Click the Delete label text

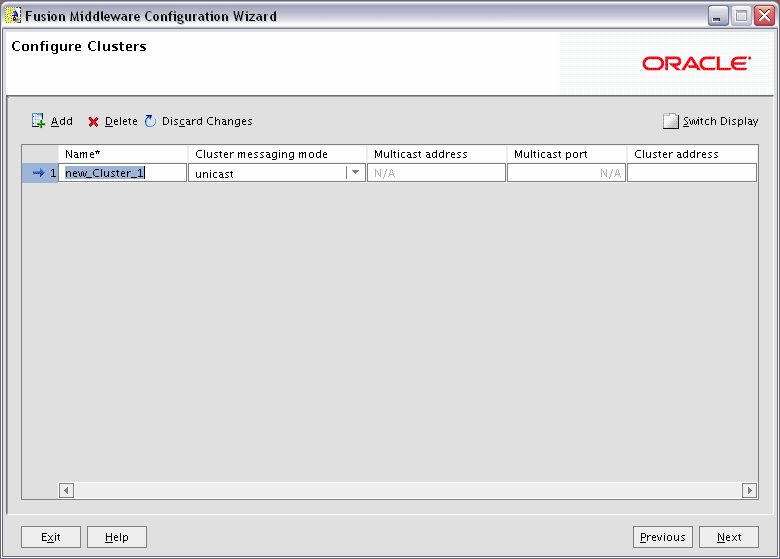pyautogui.click(x=121, y=121)
